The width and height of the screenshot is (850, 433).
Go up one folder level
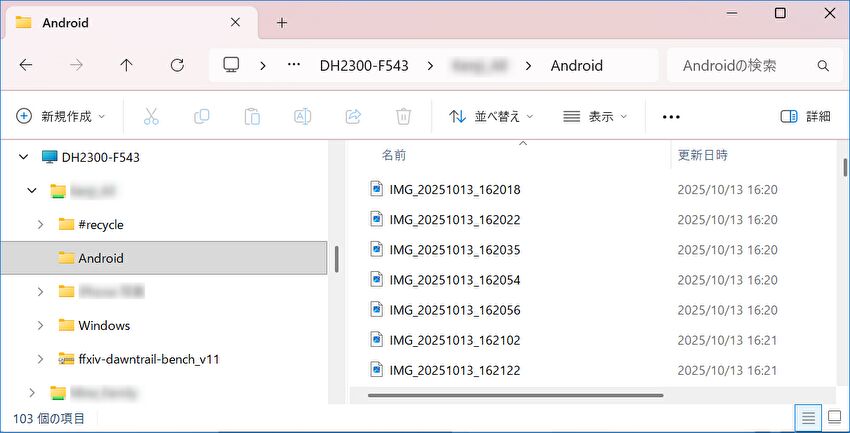(126, 65)
